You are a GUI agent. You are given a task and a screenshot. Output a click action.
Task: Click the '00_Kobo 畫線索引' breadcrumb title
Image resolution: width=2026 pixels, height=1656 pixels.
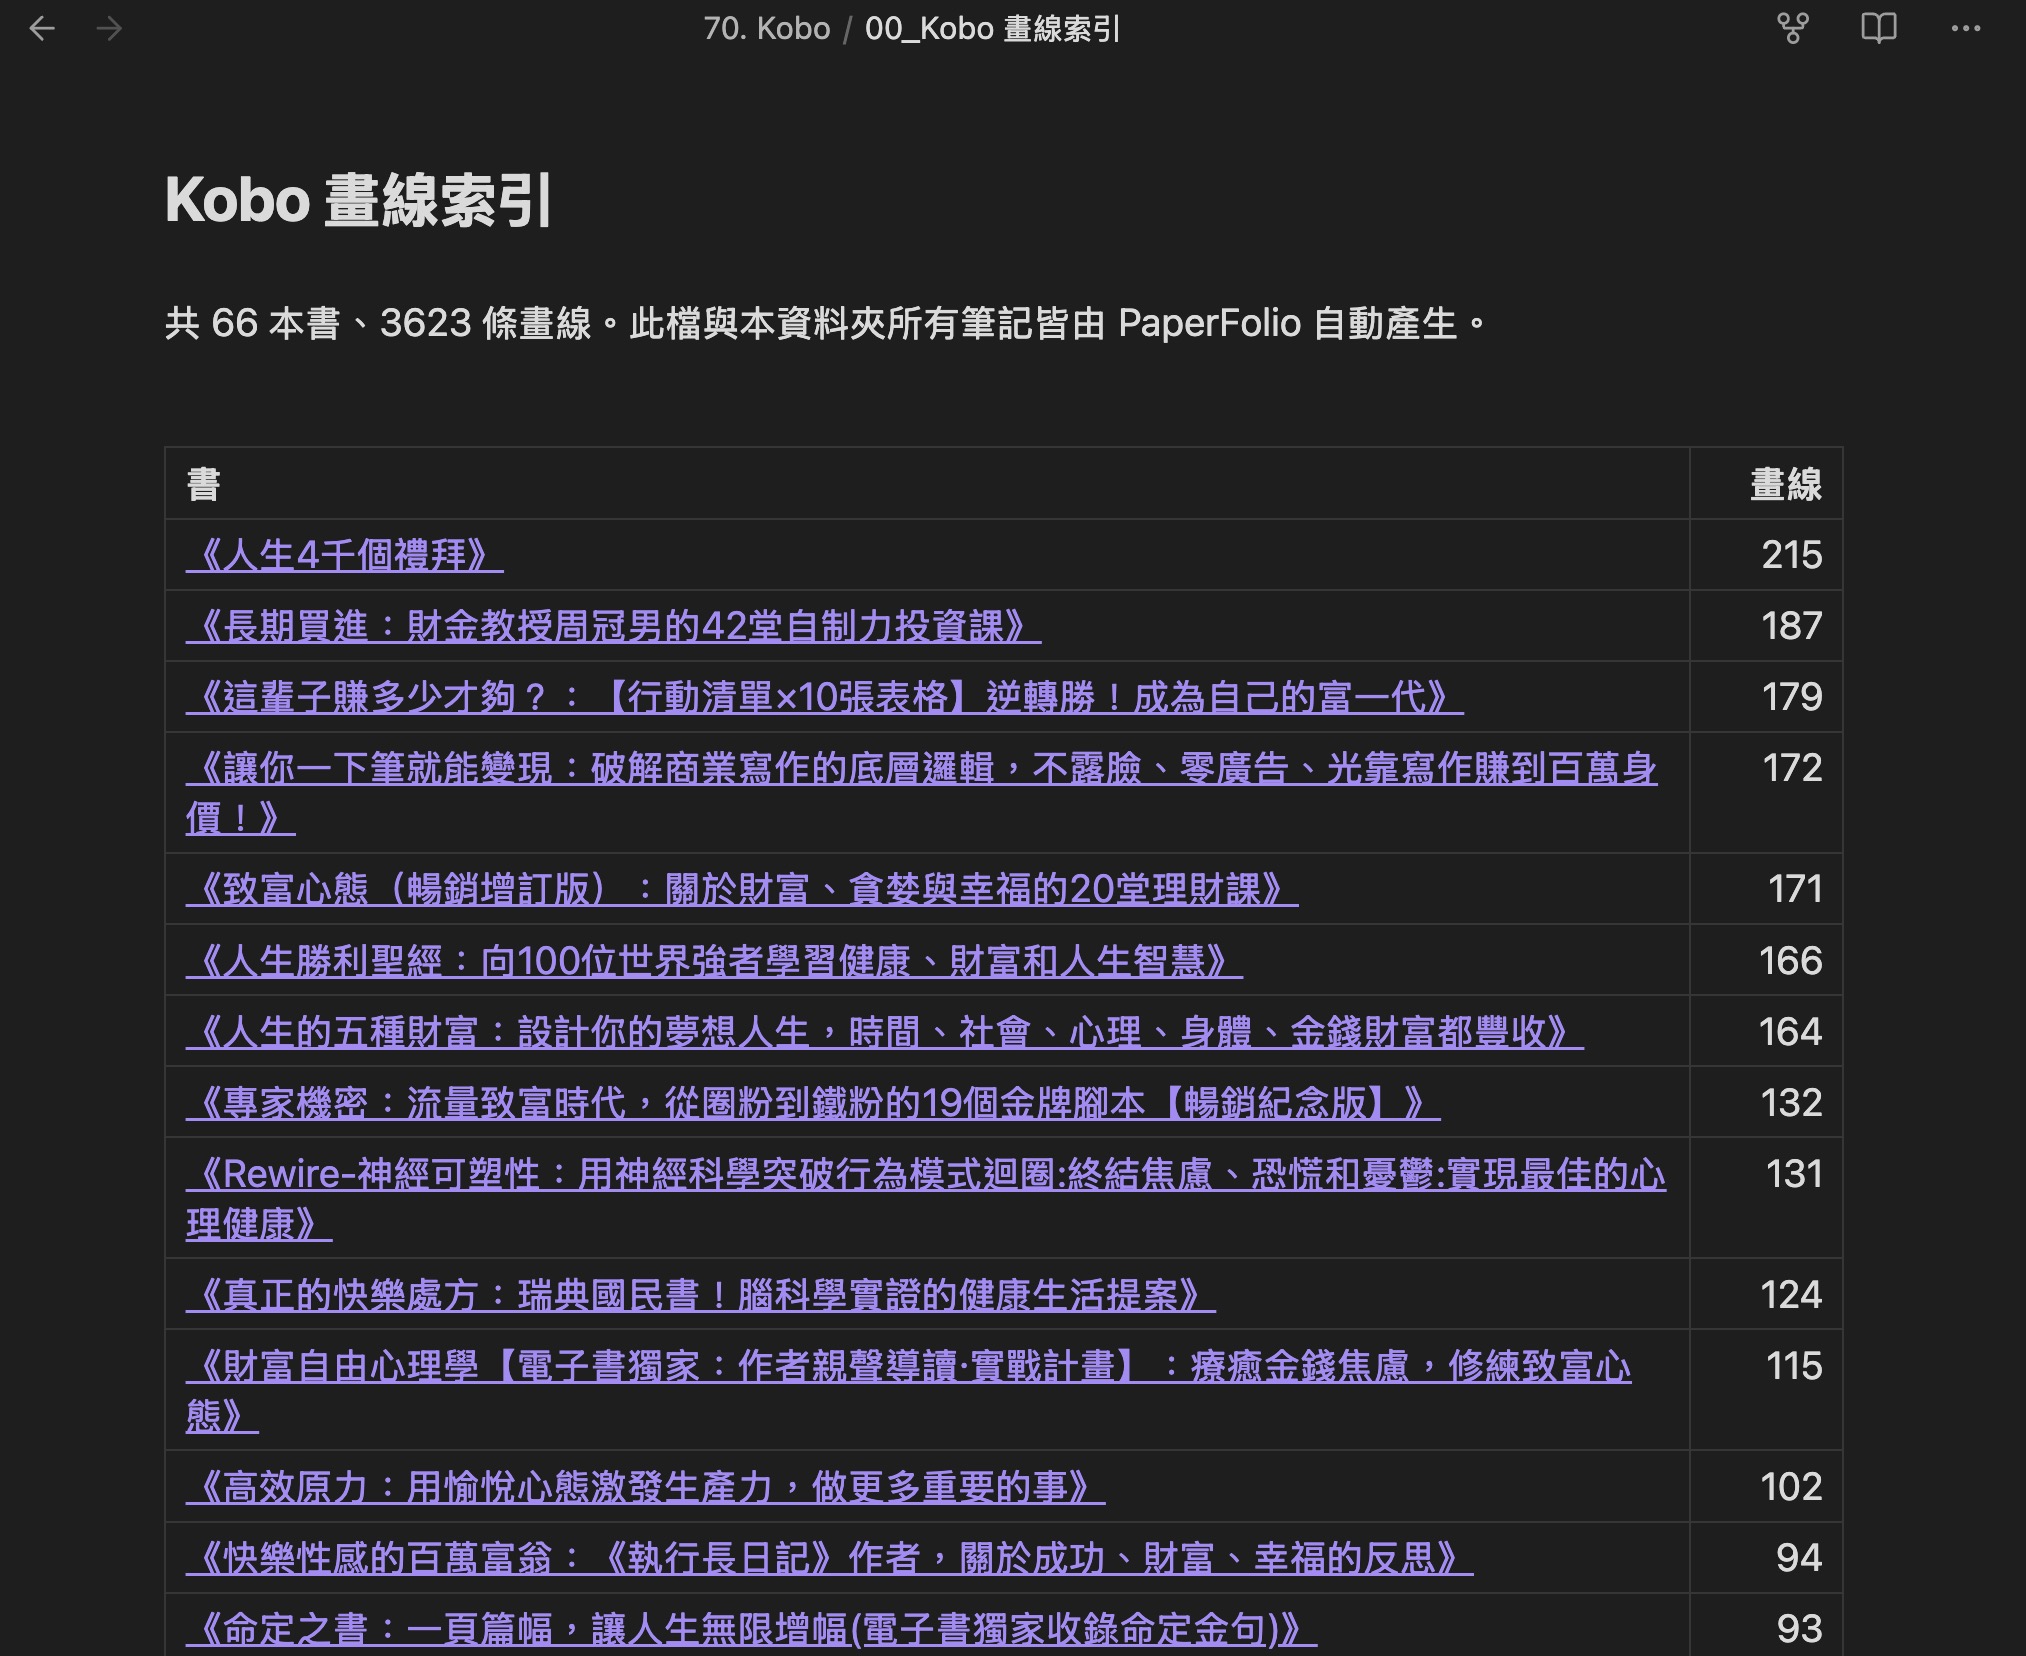(x=992, y=29)
